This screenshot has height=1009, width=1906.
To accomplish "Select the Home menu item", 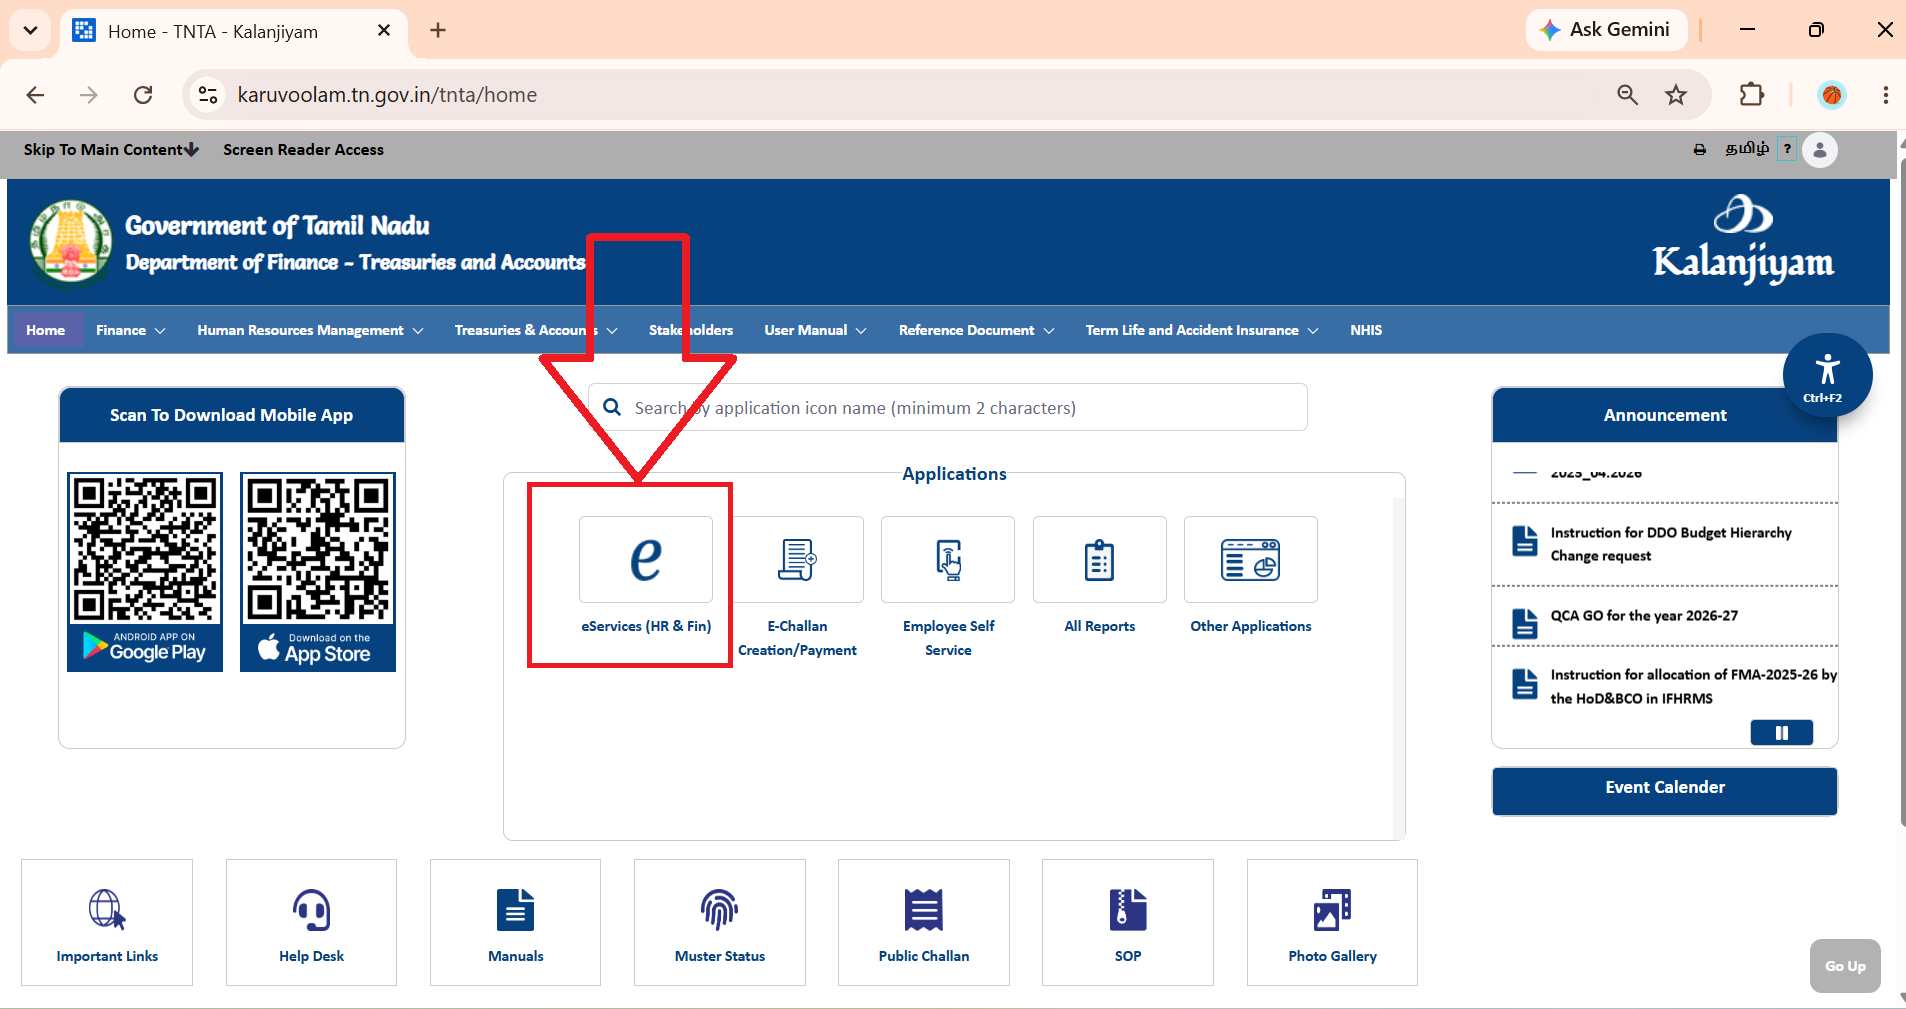I will click(46, 330).
